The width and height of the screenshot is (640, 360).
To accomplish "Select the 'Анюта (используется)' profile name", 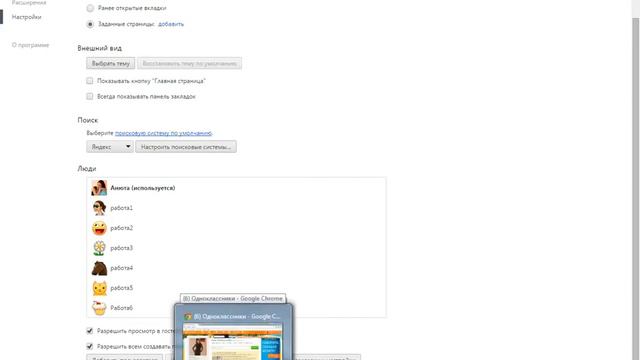I will click(x=143, y=188).
